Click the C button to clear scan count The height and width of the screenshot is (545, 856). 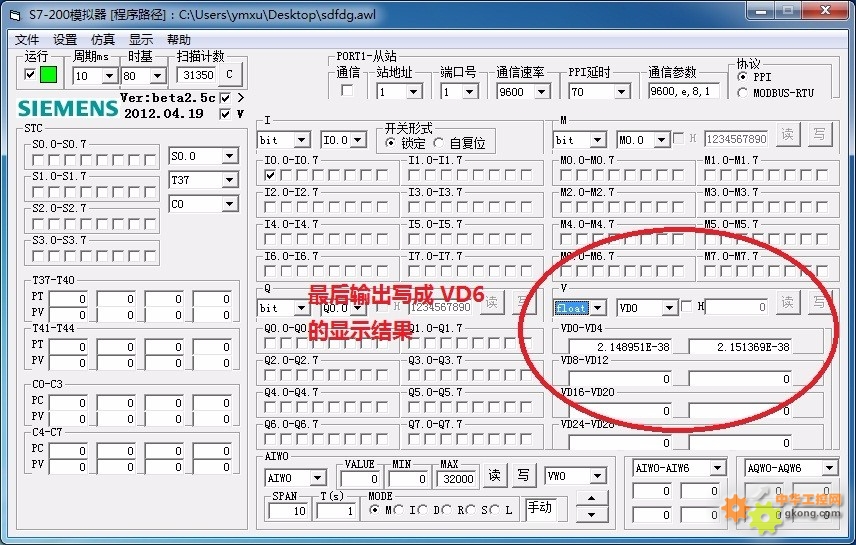click(229, 75)
